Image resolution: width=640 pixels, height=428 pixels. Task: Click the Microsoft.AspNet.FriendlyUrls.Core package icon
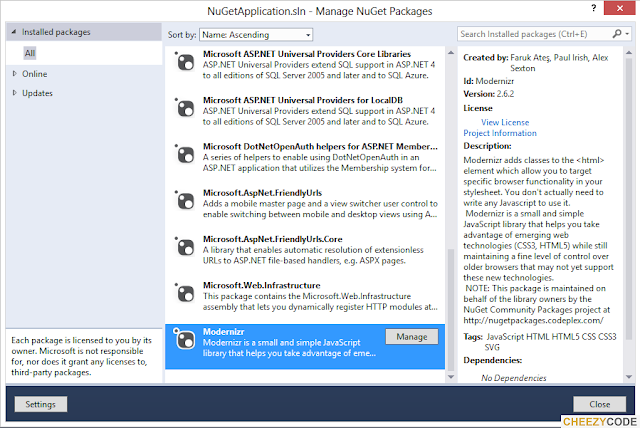[x=185, y=247]
